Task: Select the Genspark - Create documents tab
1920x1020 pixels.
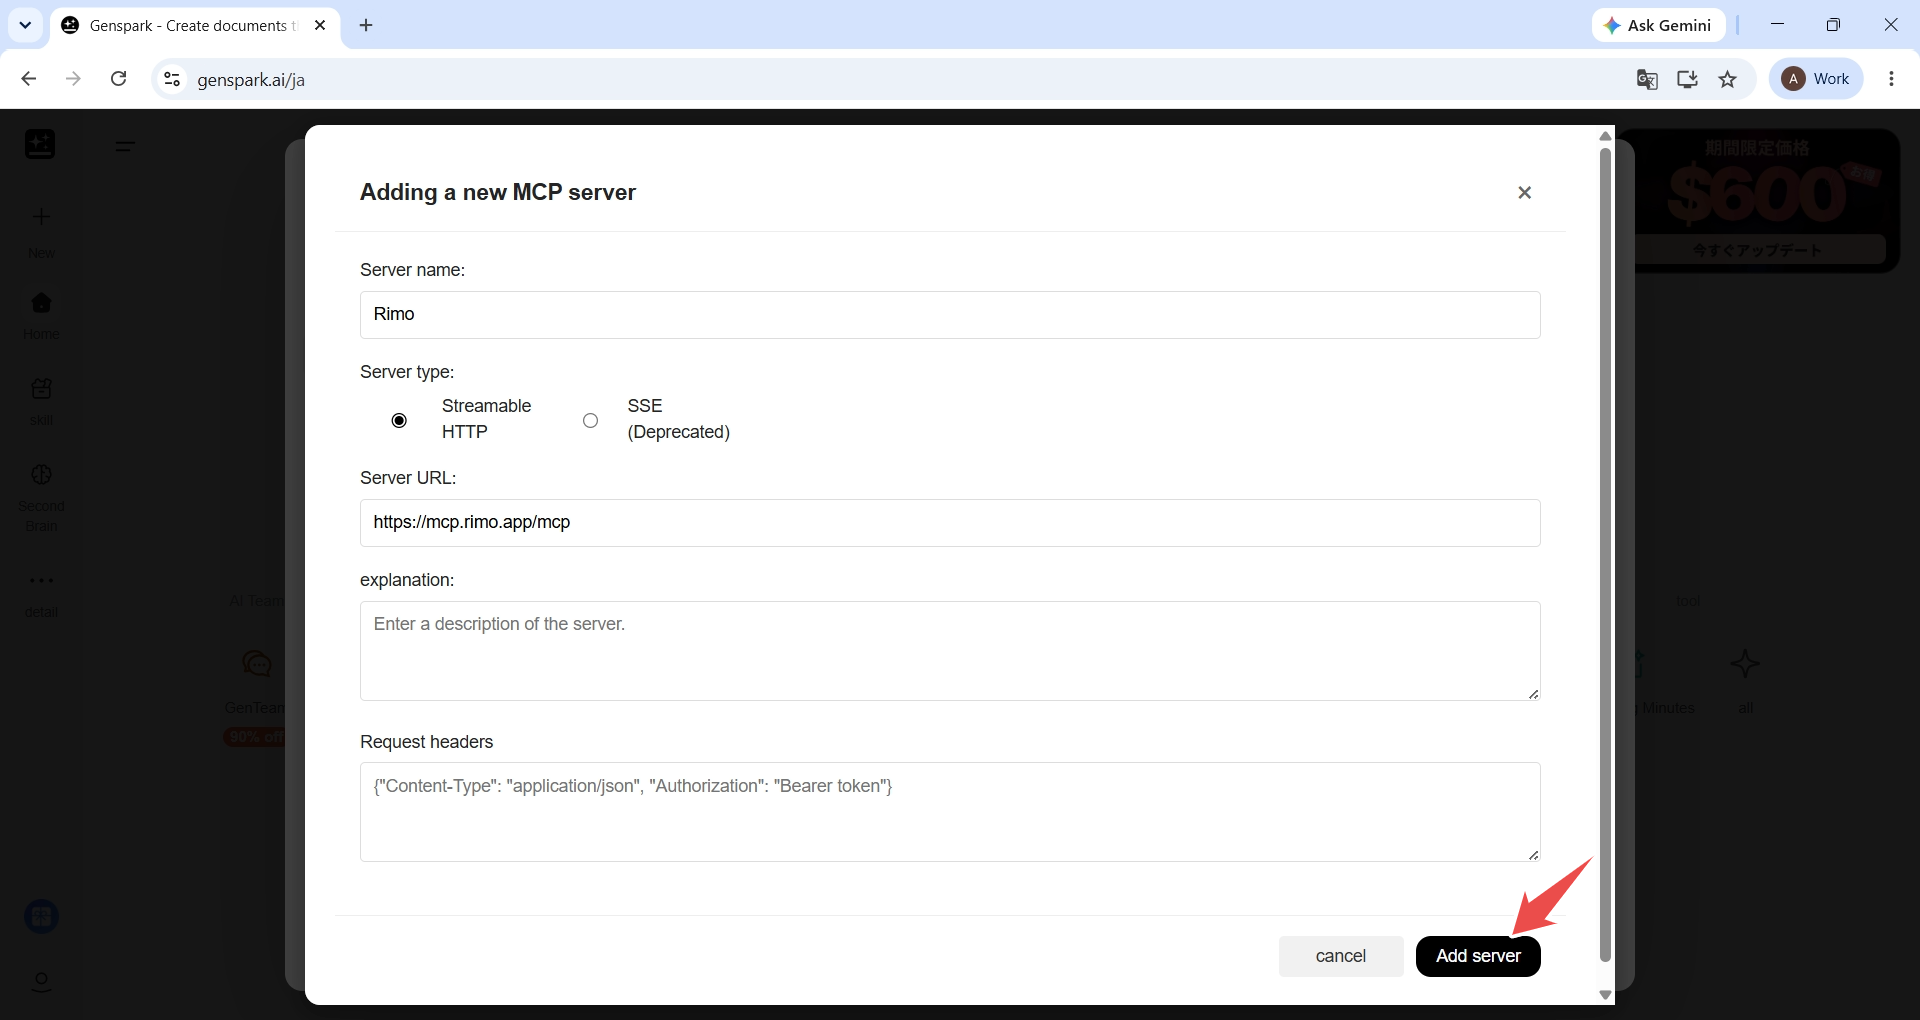Action: 195,25
